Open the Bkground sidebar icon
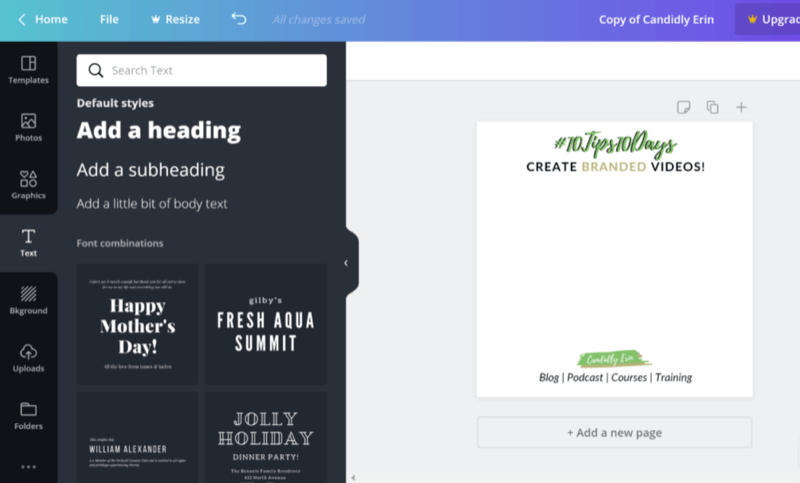Image resolution: width=800 pixels, height=483 pixels. (29, 294)
